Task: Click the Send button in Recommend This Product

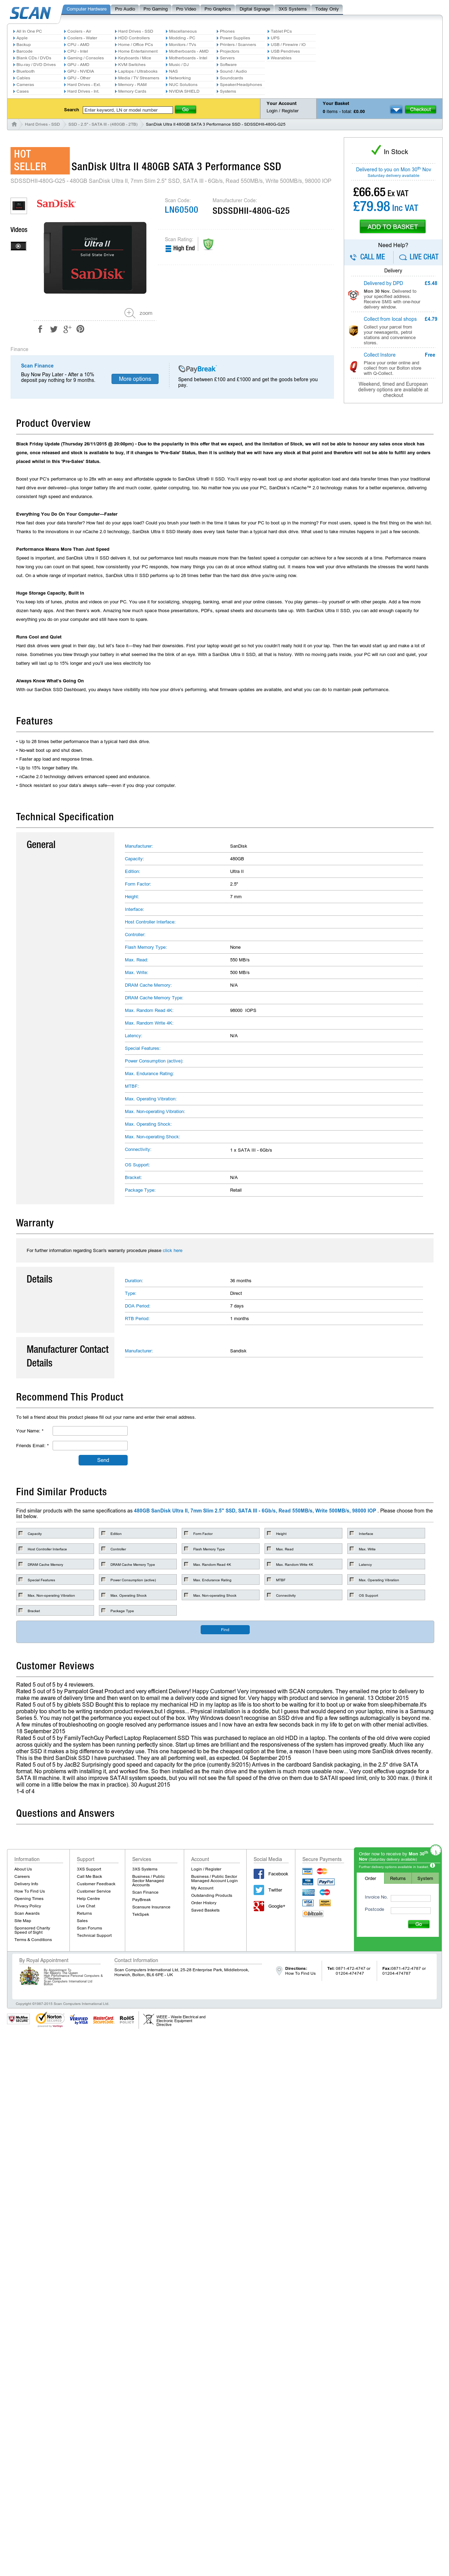Action: pyautogui.click(x=103, y=1460)
